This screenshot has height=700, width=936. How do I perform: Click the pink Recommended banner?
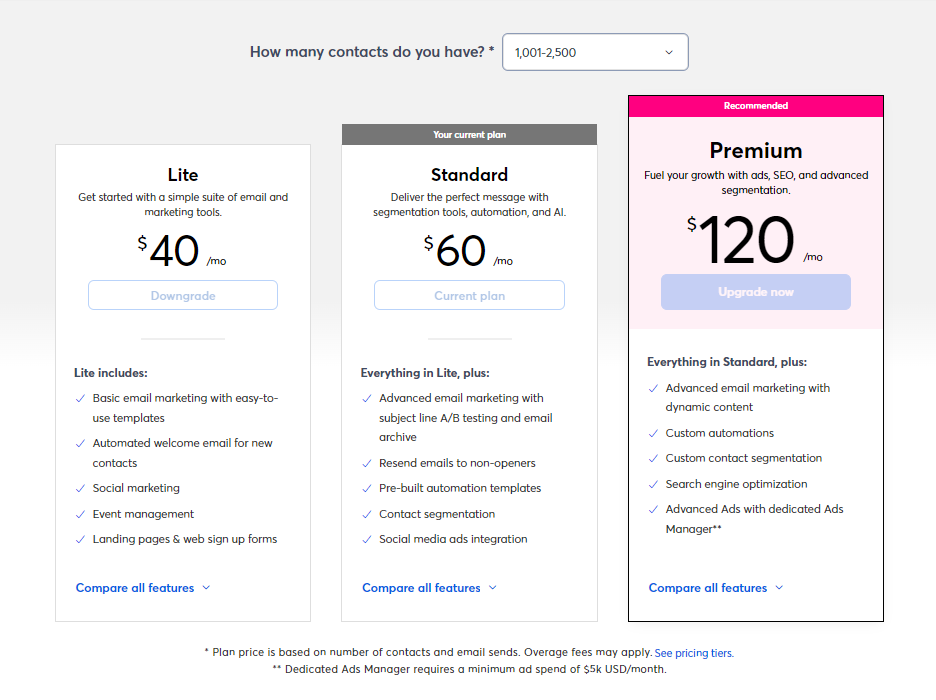point(755,106)
